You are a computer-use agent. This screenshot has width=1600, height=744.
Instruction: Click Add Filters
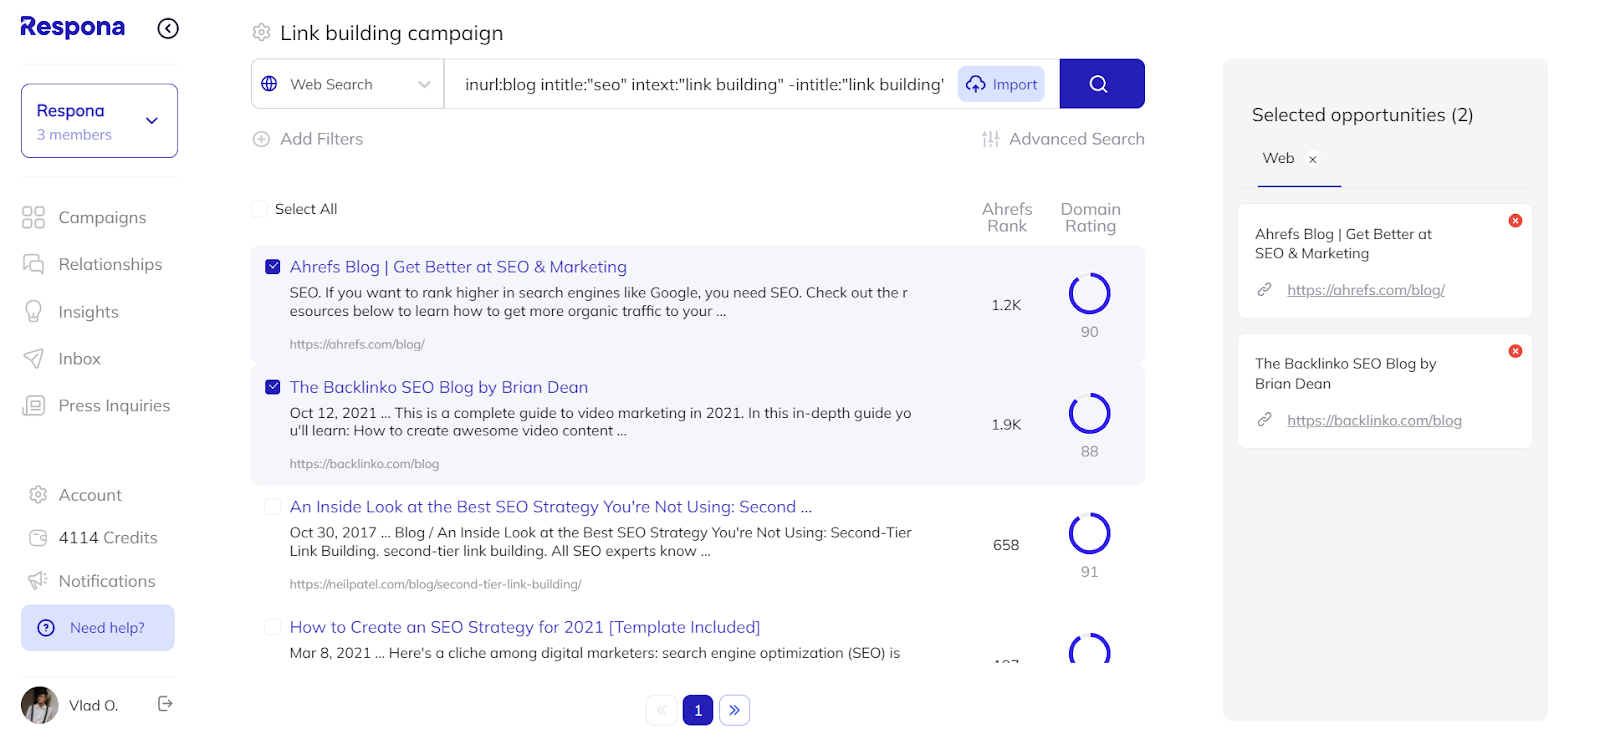pyautogui.click(x=308, y=139)
